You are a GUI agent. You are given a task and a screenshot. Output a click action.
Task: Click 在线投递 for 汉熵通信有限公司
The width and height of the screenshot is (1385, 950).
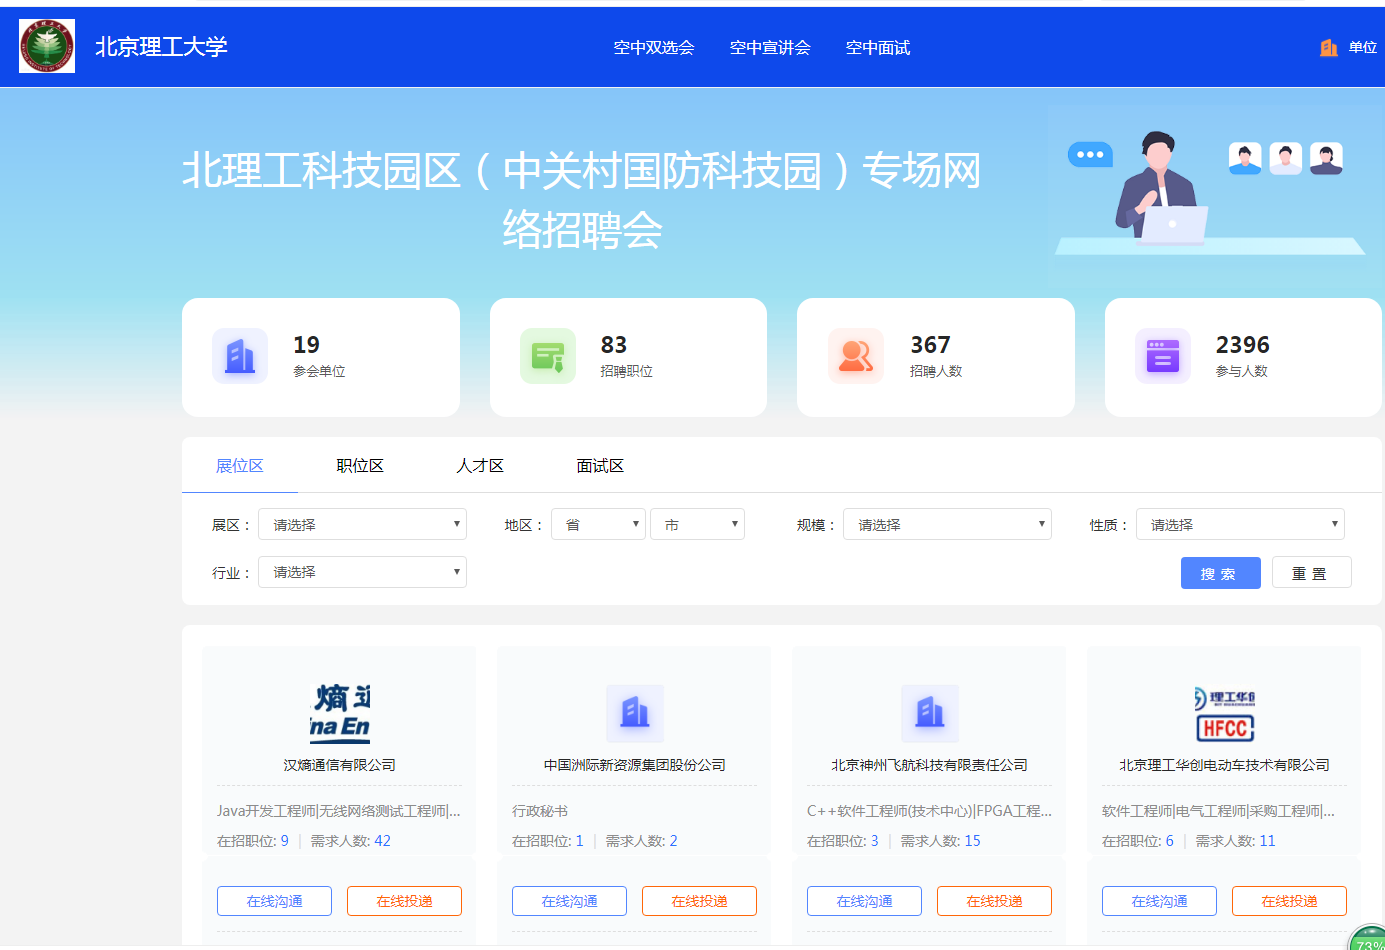pos(404,901)
